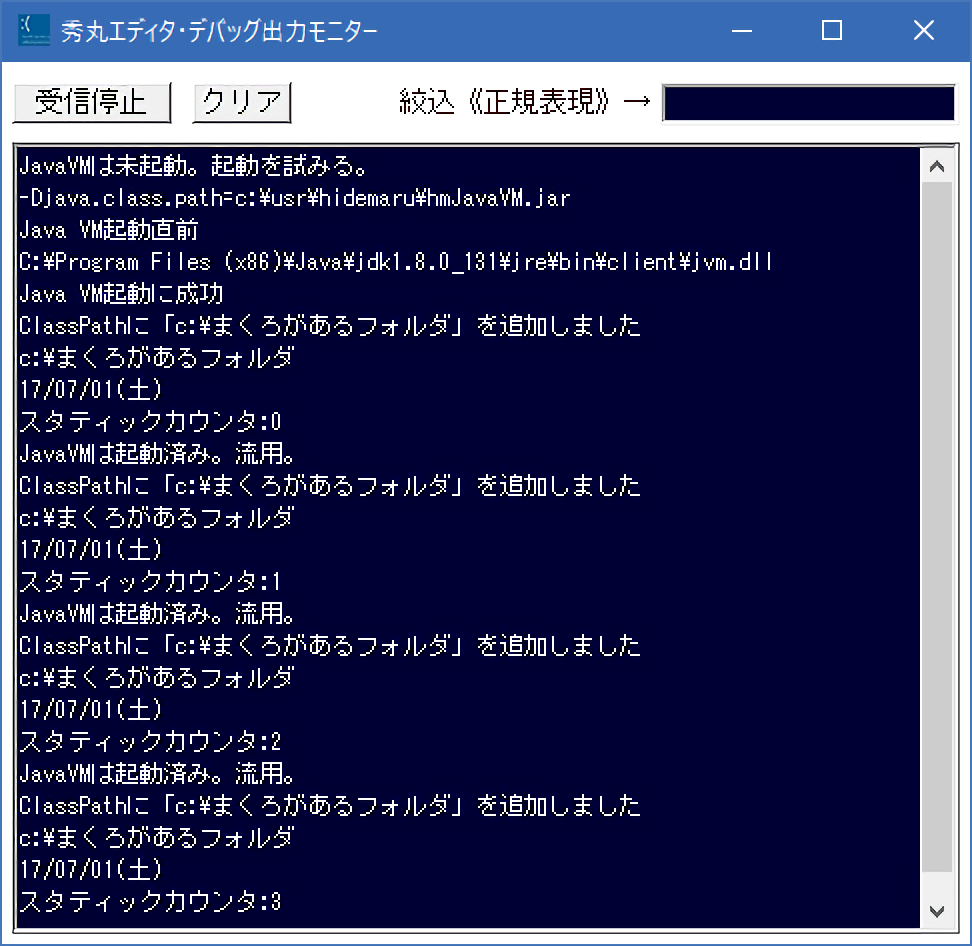Image resolution: width=972 pixels, height=946 pixels.
Task: Select the log line 'JavaVMは未起動。起動を試みる。'
Action: [195, 166]
